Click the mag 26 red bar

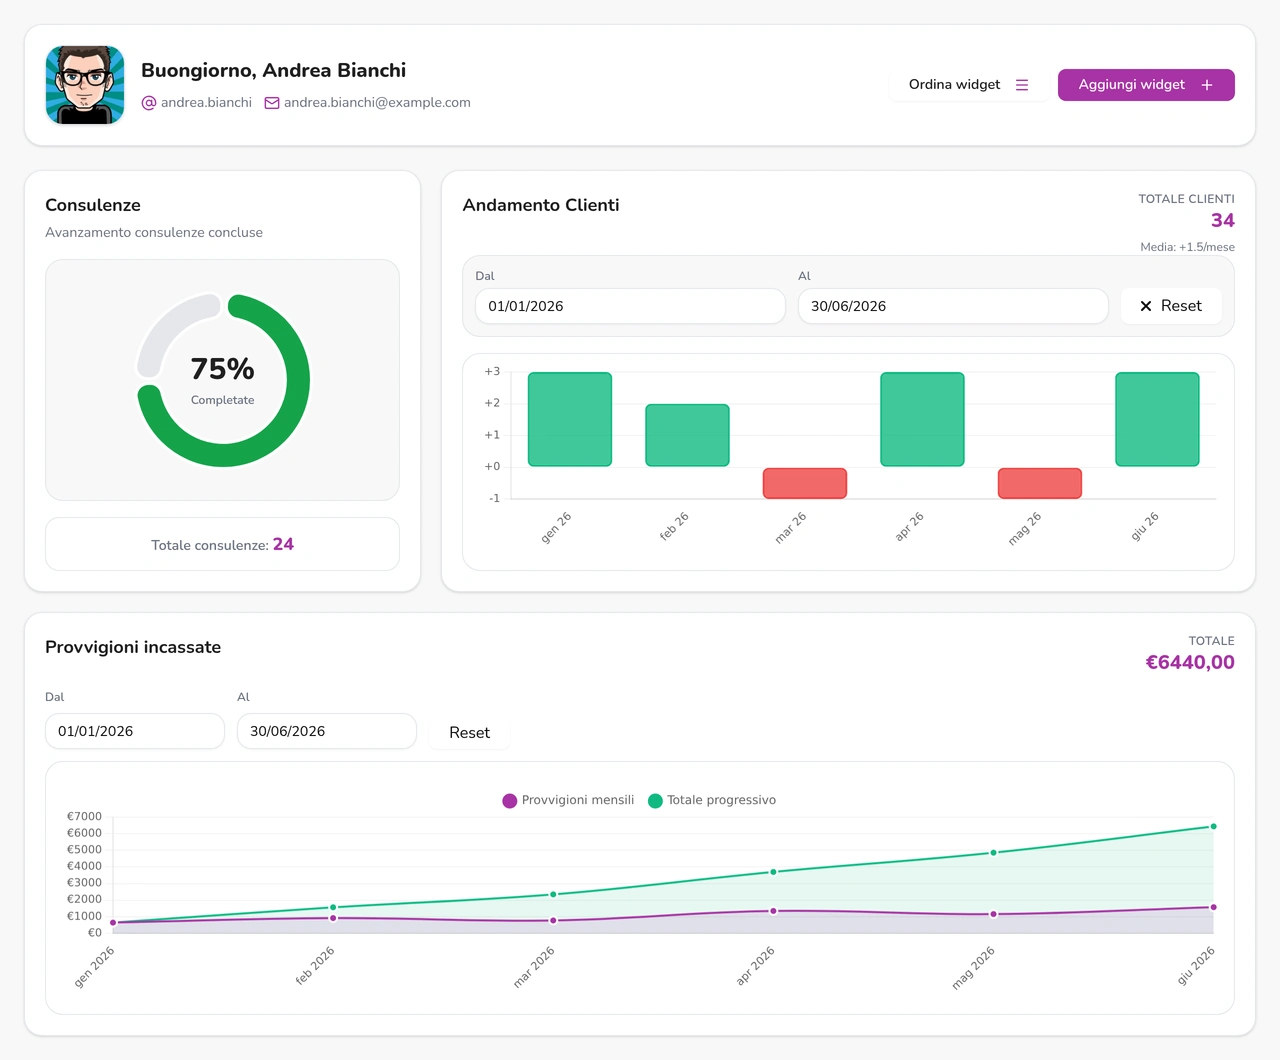click(1040, 483)
